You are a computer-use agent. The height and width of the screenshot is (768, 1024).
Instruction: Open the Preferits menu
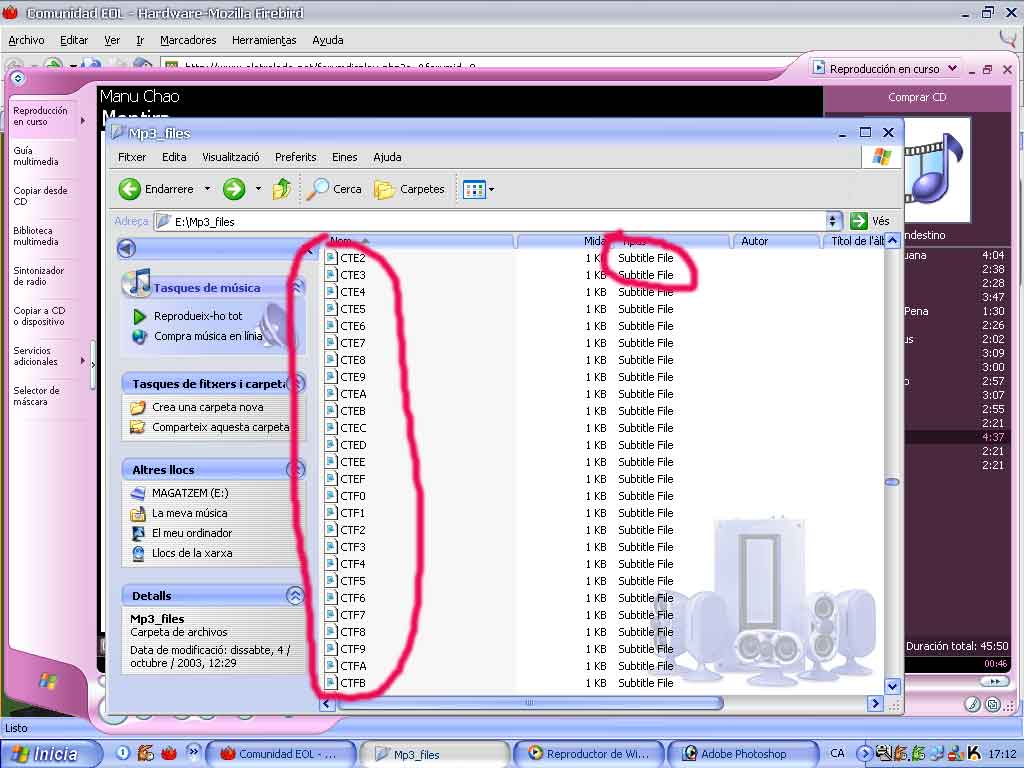(295, 157)
